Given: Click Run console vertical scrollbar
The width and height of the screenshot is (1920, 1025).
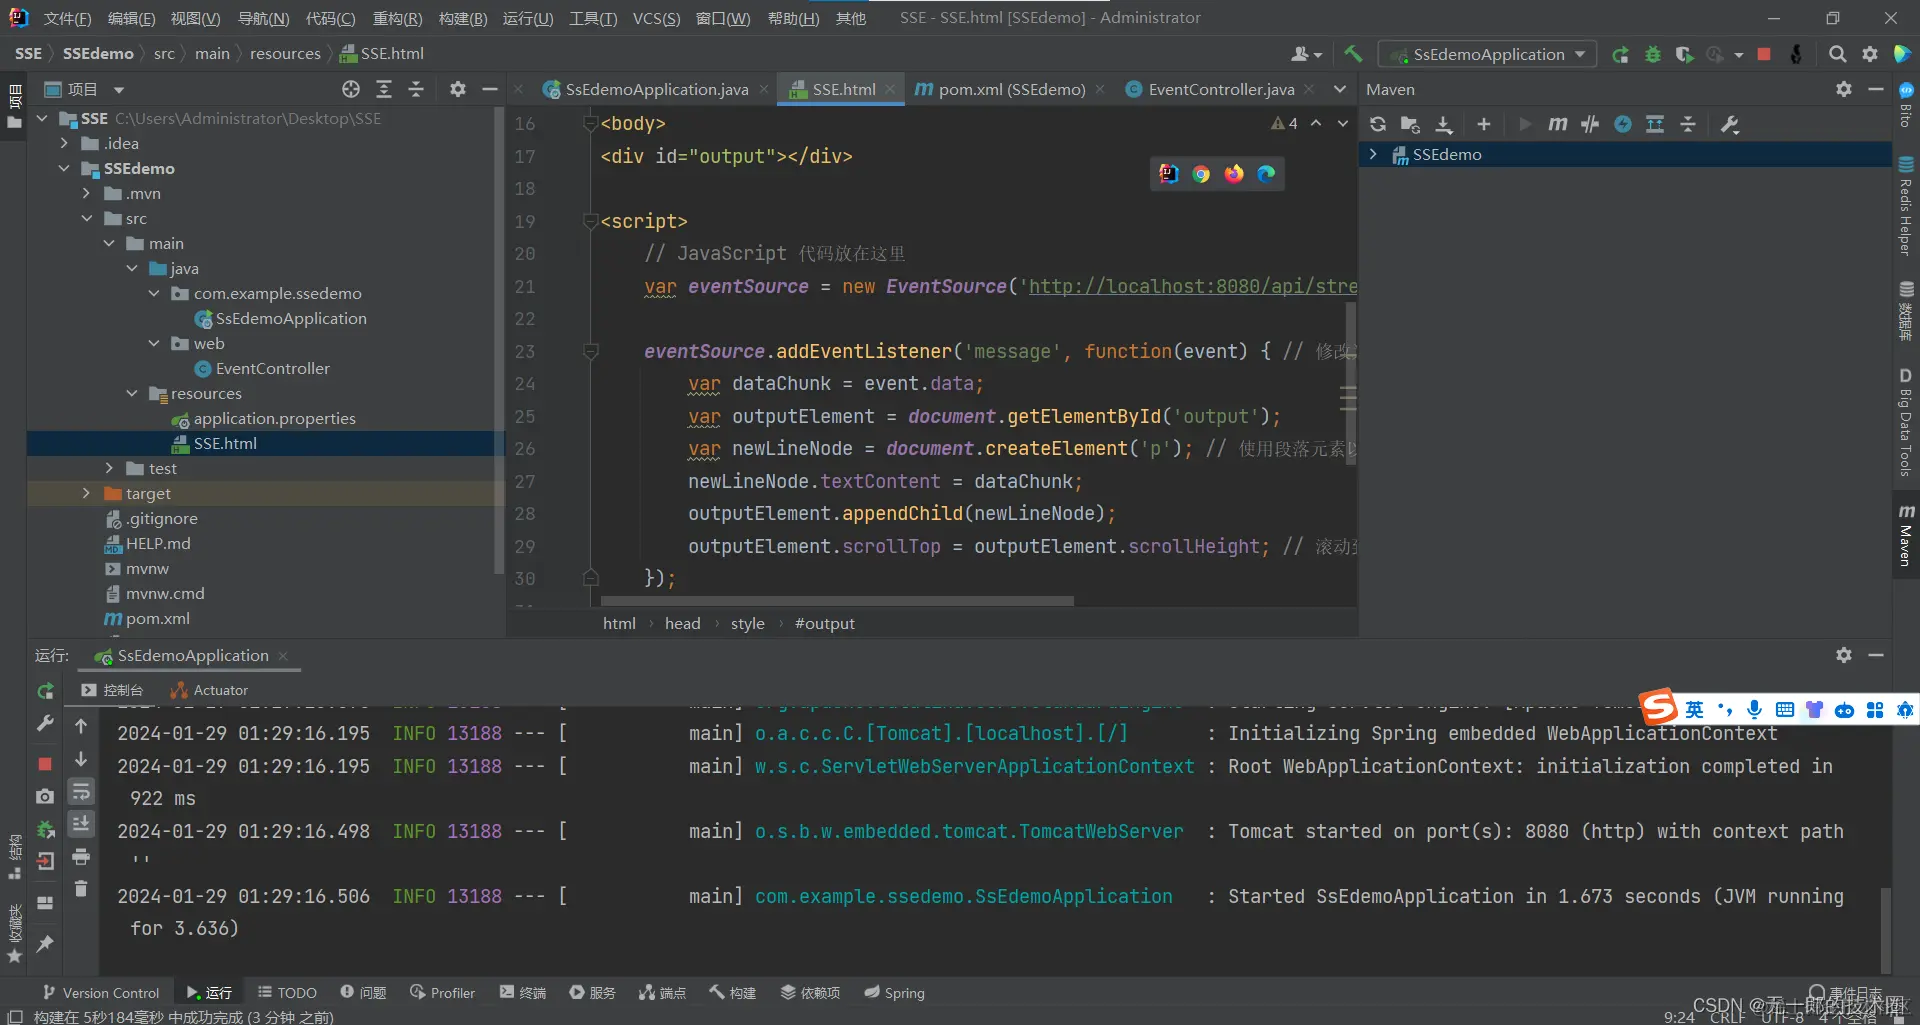Looking at the screenshot, I should point(1885,929).
